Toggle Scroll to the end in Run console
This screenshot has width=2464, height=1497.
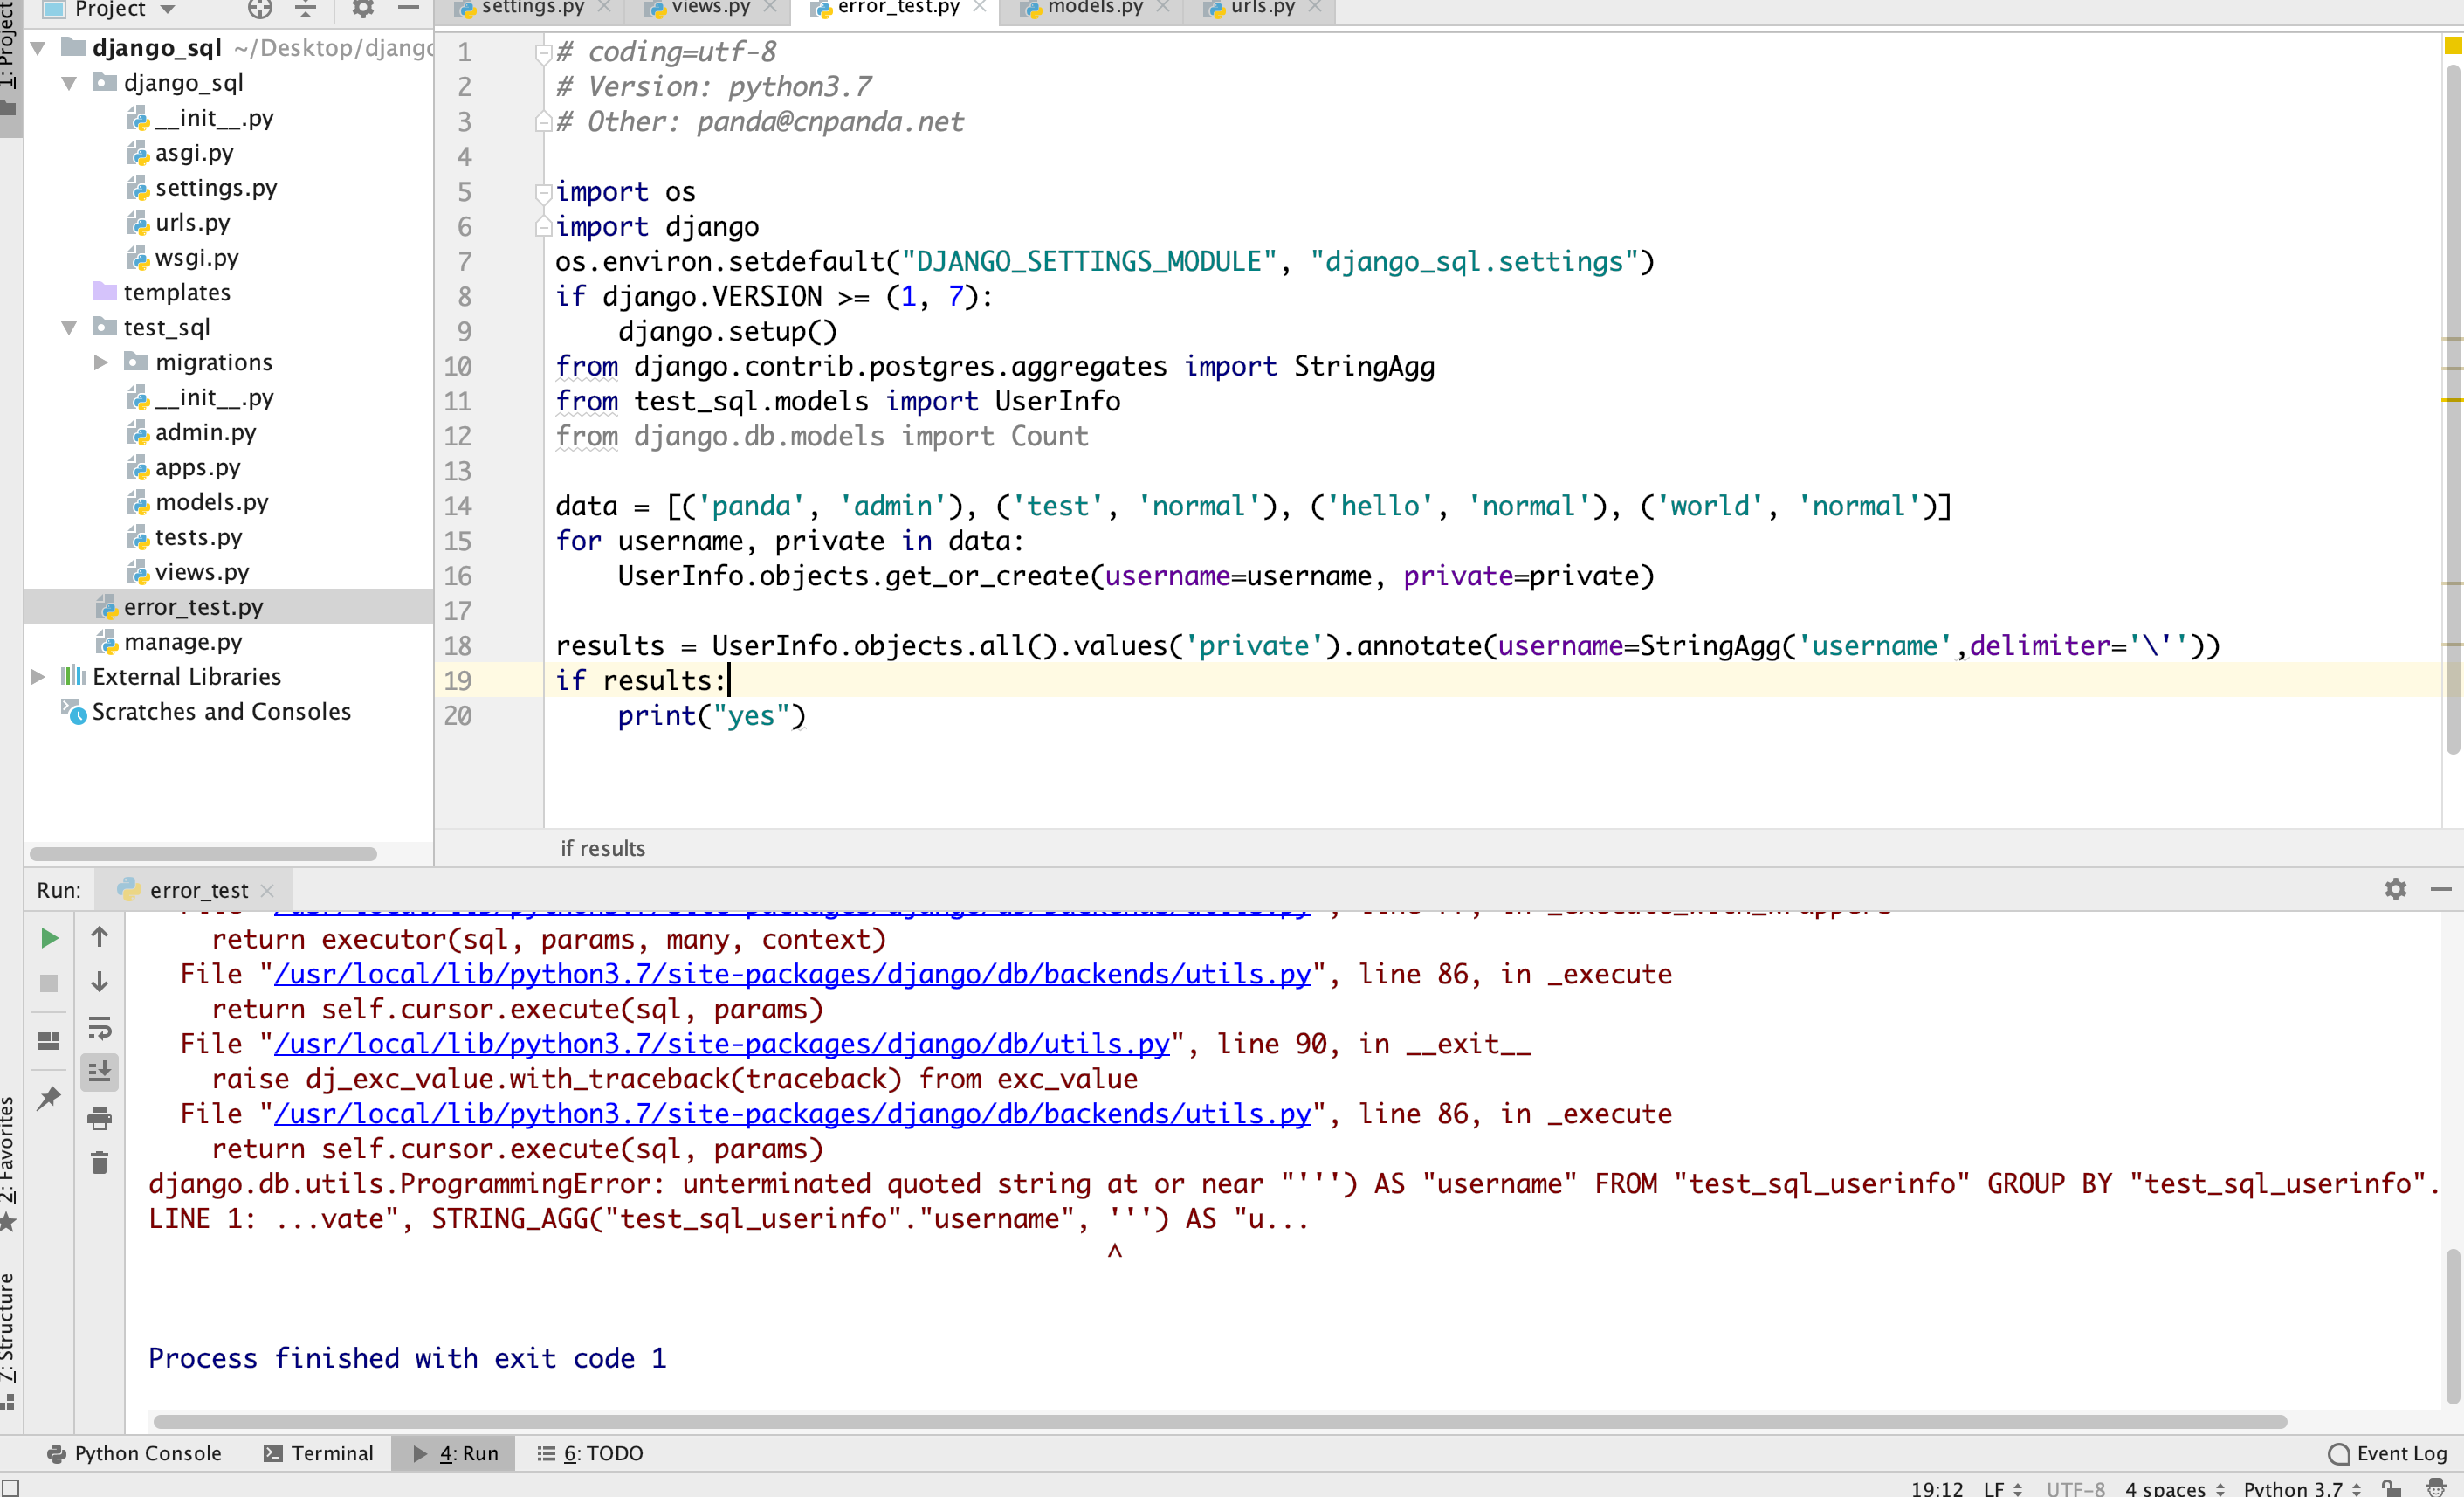tap(99, 1072)
